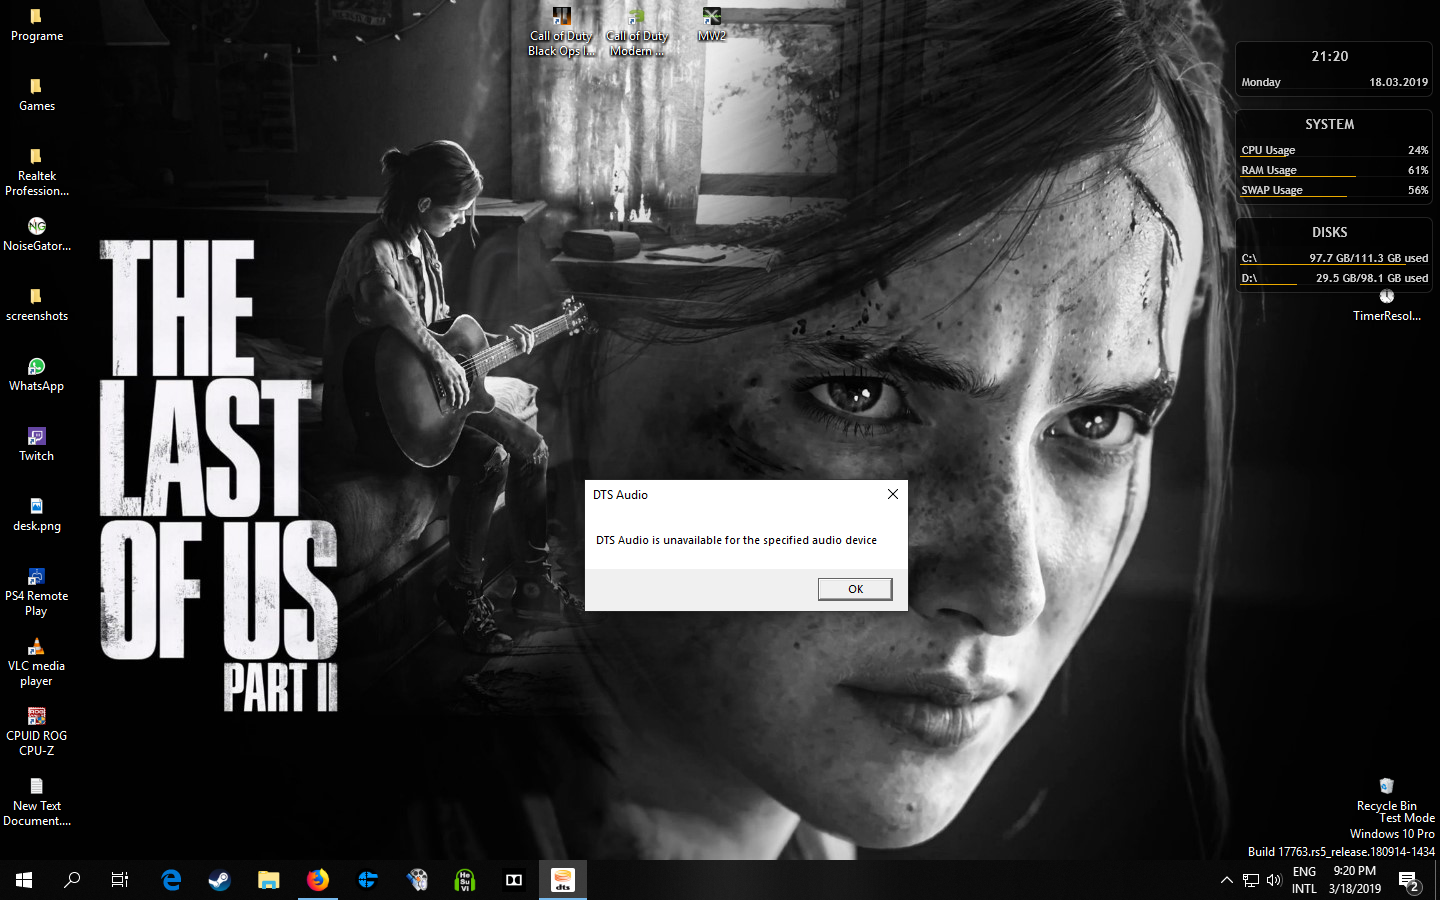Launch VLC media player shortcut
The image size is (1440, 900).
(37, 662)
